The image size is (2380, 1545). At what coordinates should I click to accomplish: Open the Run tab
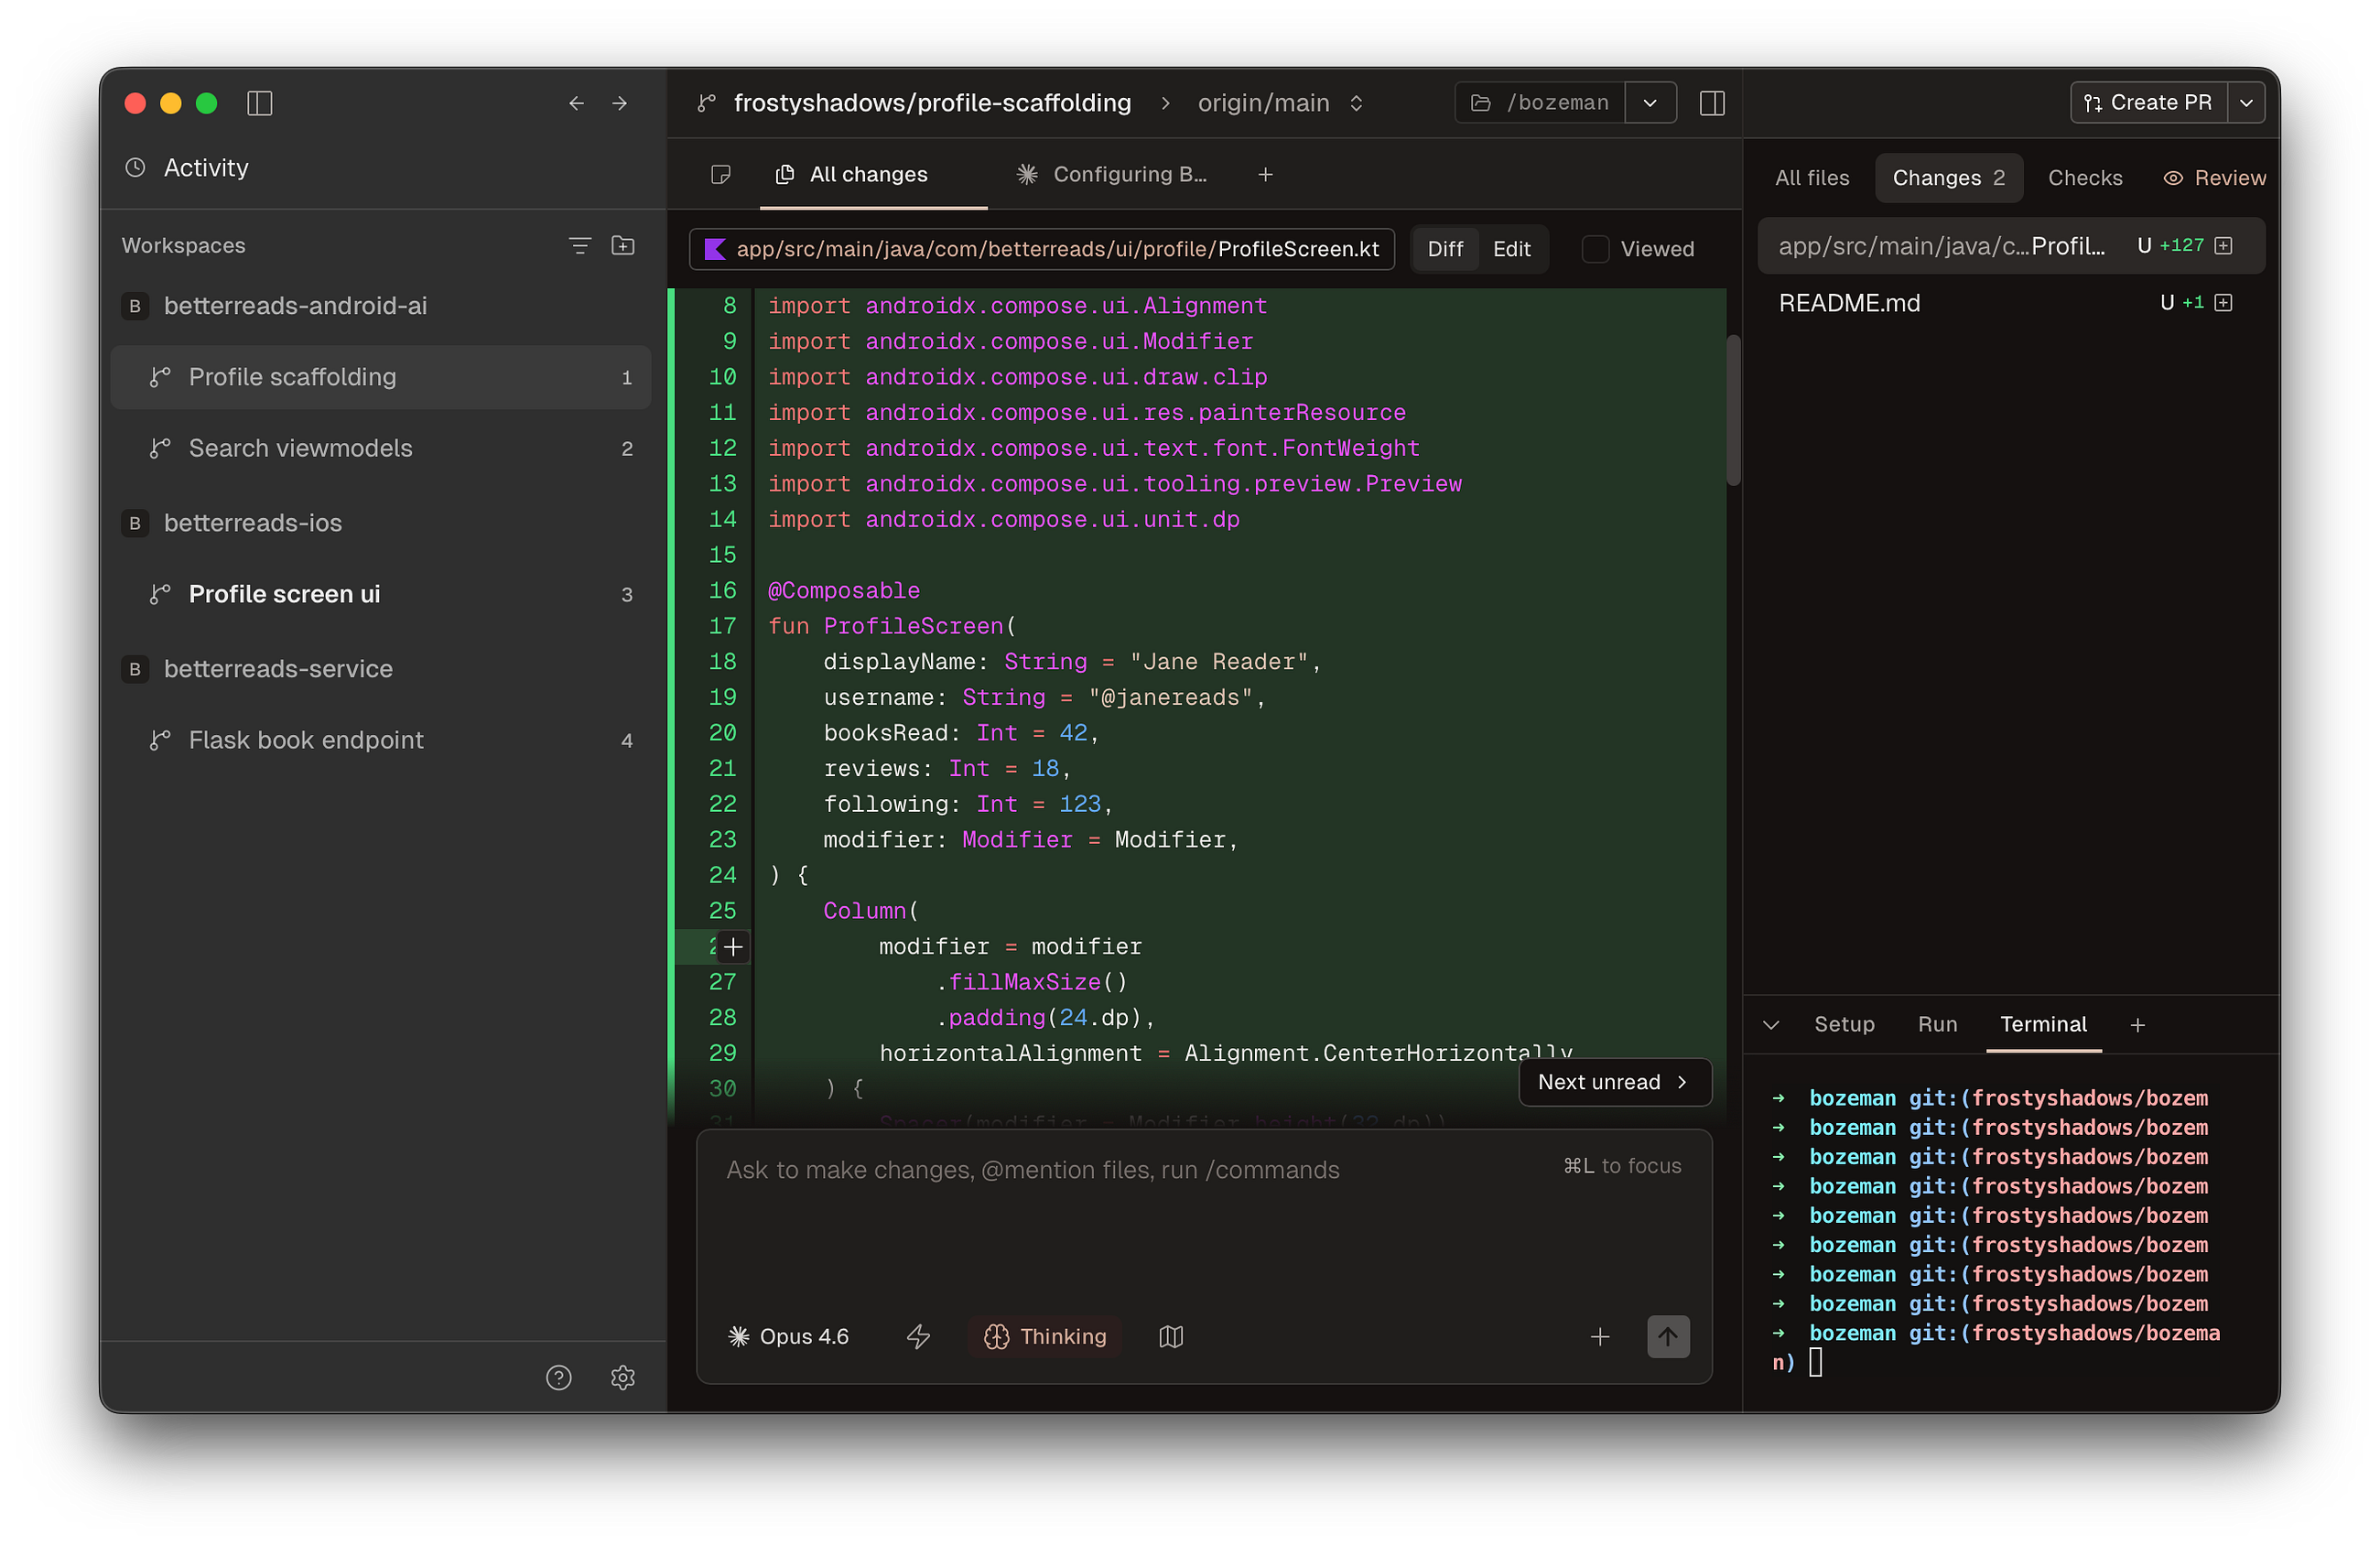(1936, 1025)
